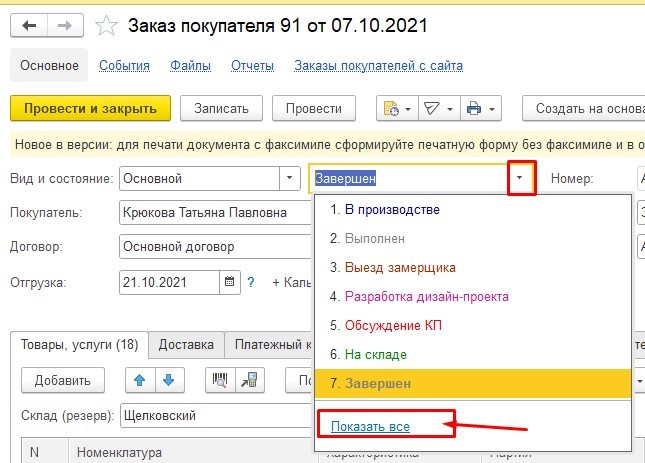This screenshot has width=645, height=463.
Task: Move row down with blue down arrow
Action: pyautogui.click(x=169, y=380)
